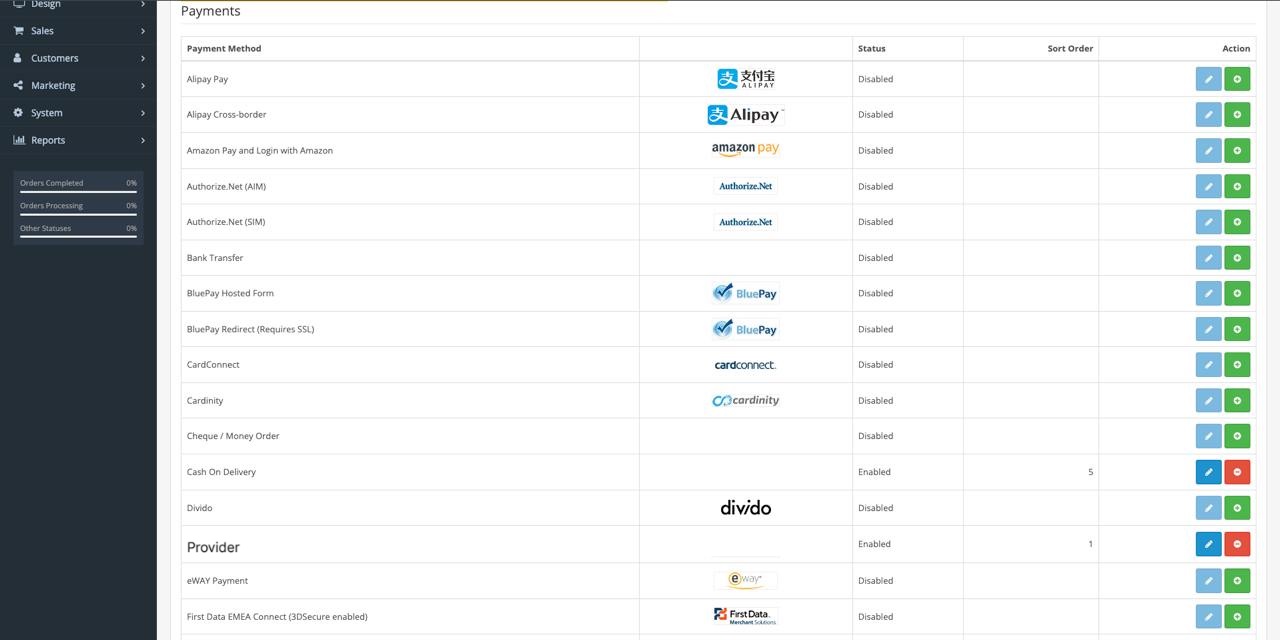The height and width of the screenshot is (640, 1280).
Task: Expand the Customers menu section
Action: [x=78, y=58]
